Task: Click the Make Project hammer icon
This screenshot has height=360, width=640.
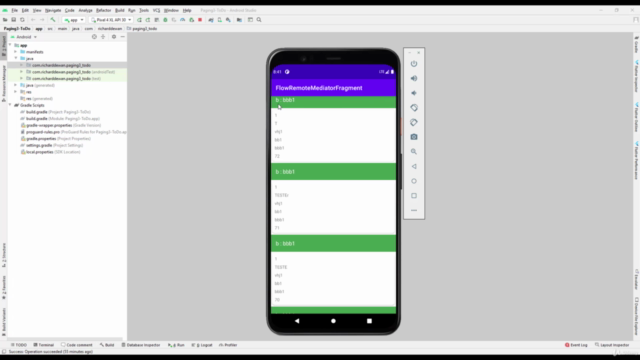Action: [x=53, y=20]
